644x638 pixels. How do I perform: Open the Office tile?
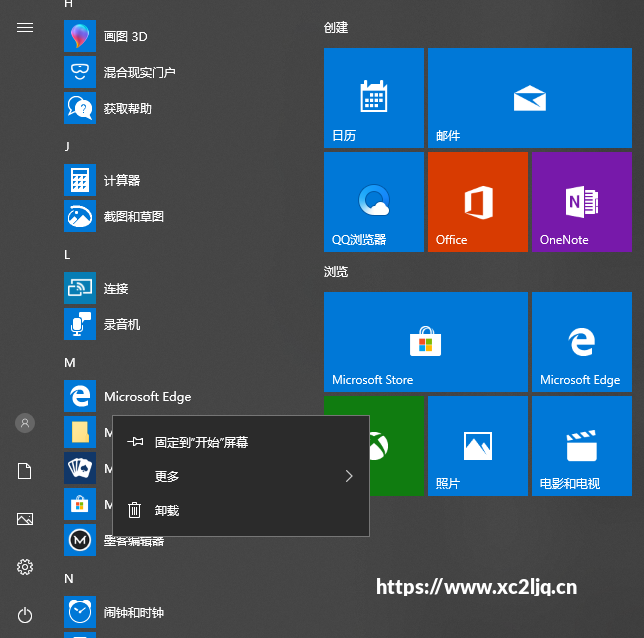coord(478,202)
